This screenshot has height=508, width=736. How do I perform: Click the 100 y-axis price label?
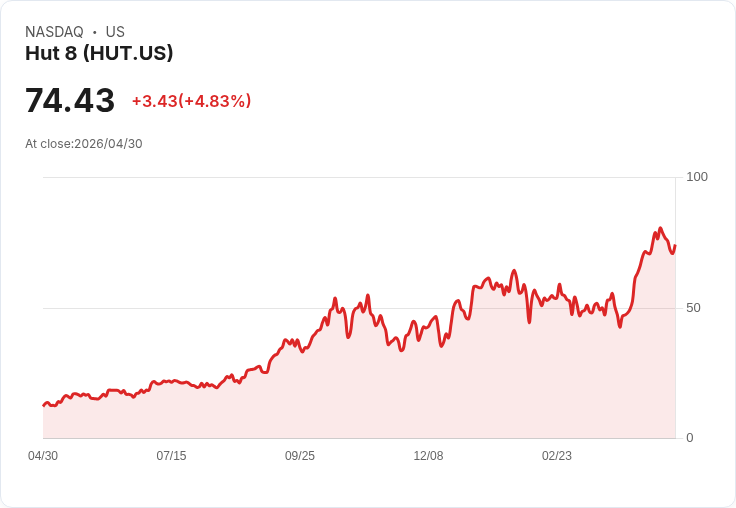click(x=697, y=177)
